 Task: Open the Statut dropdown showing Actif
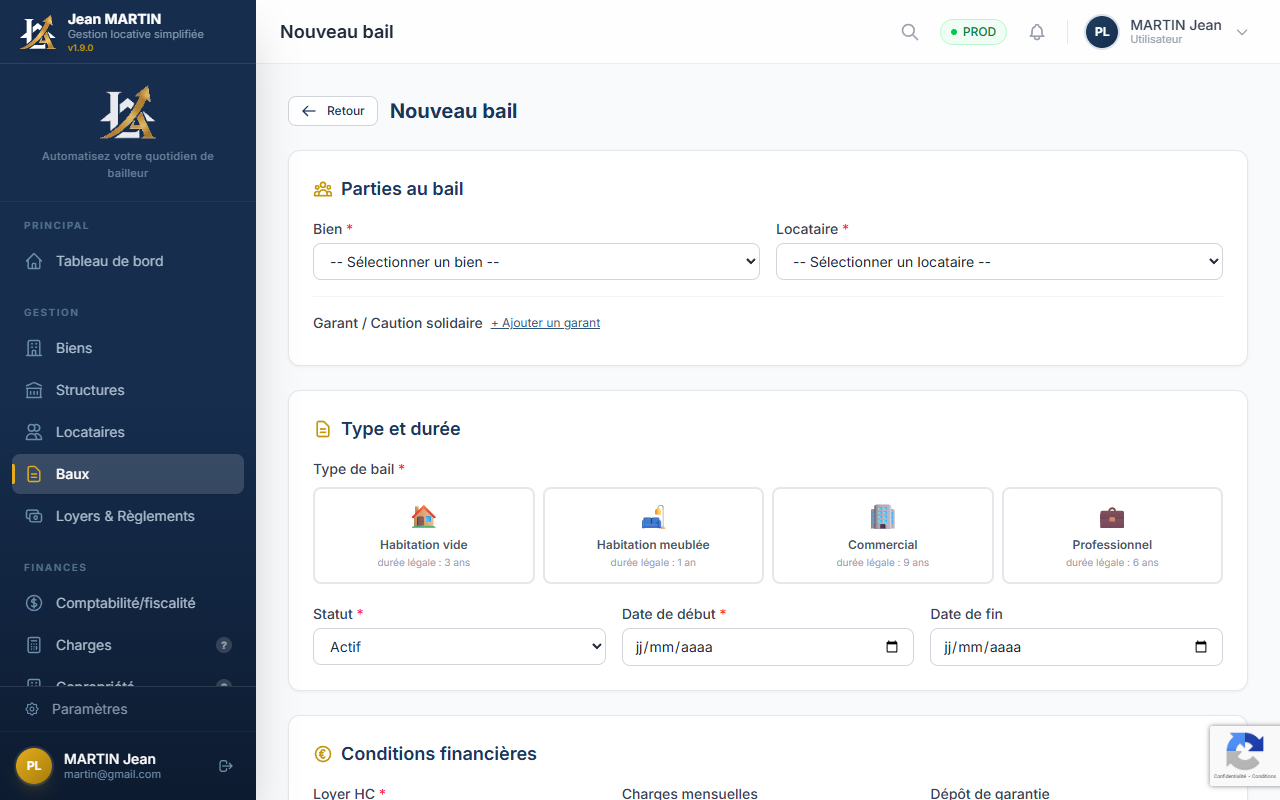click(x=459, y=646)
